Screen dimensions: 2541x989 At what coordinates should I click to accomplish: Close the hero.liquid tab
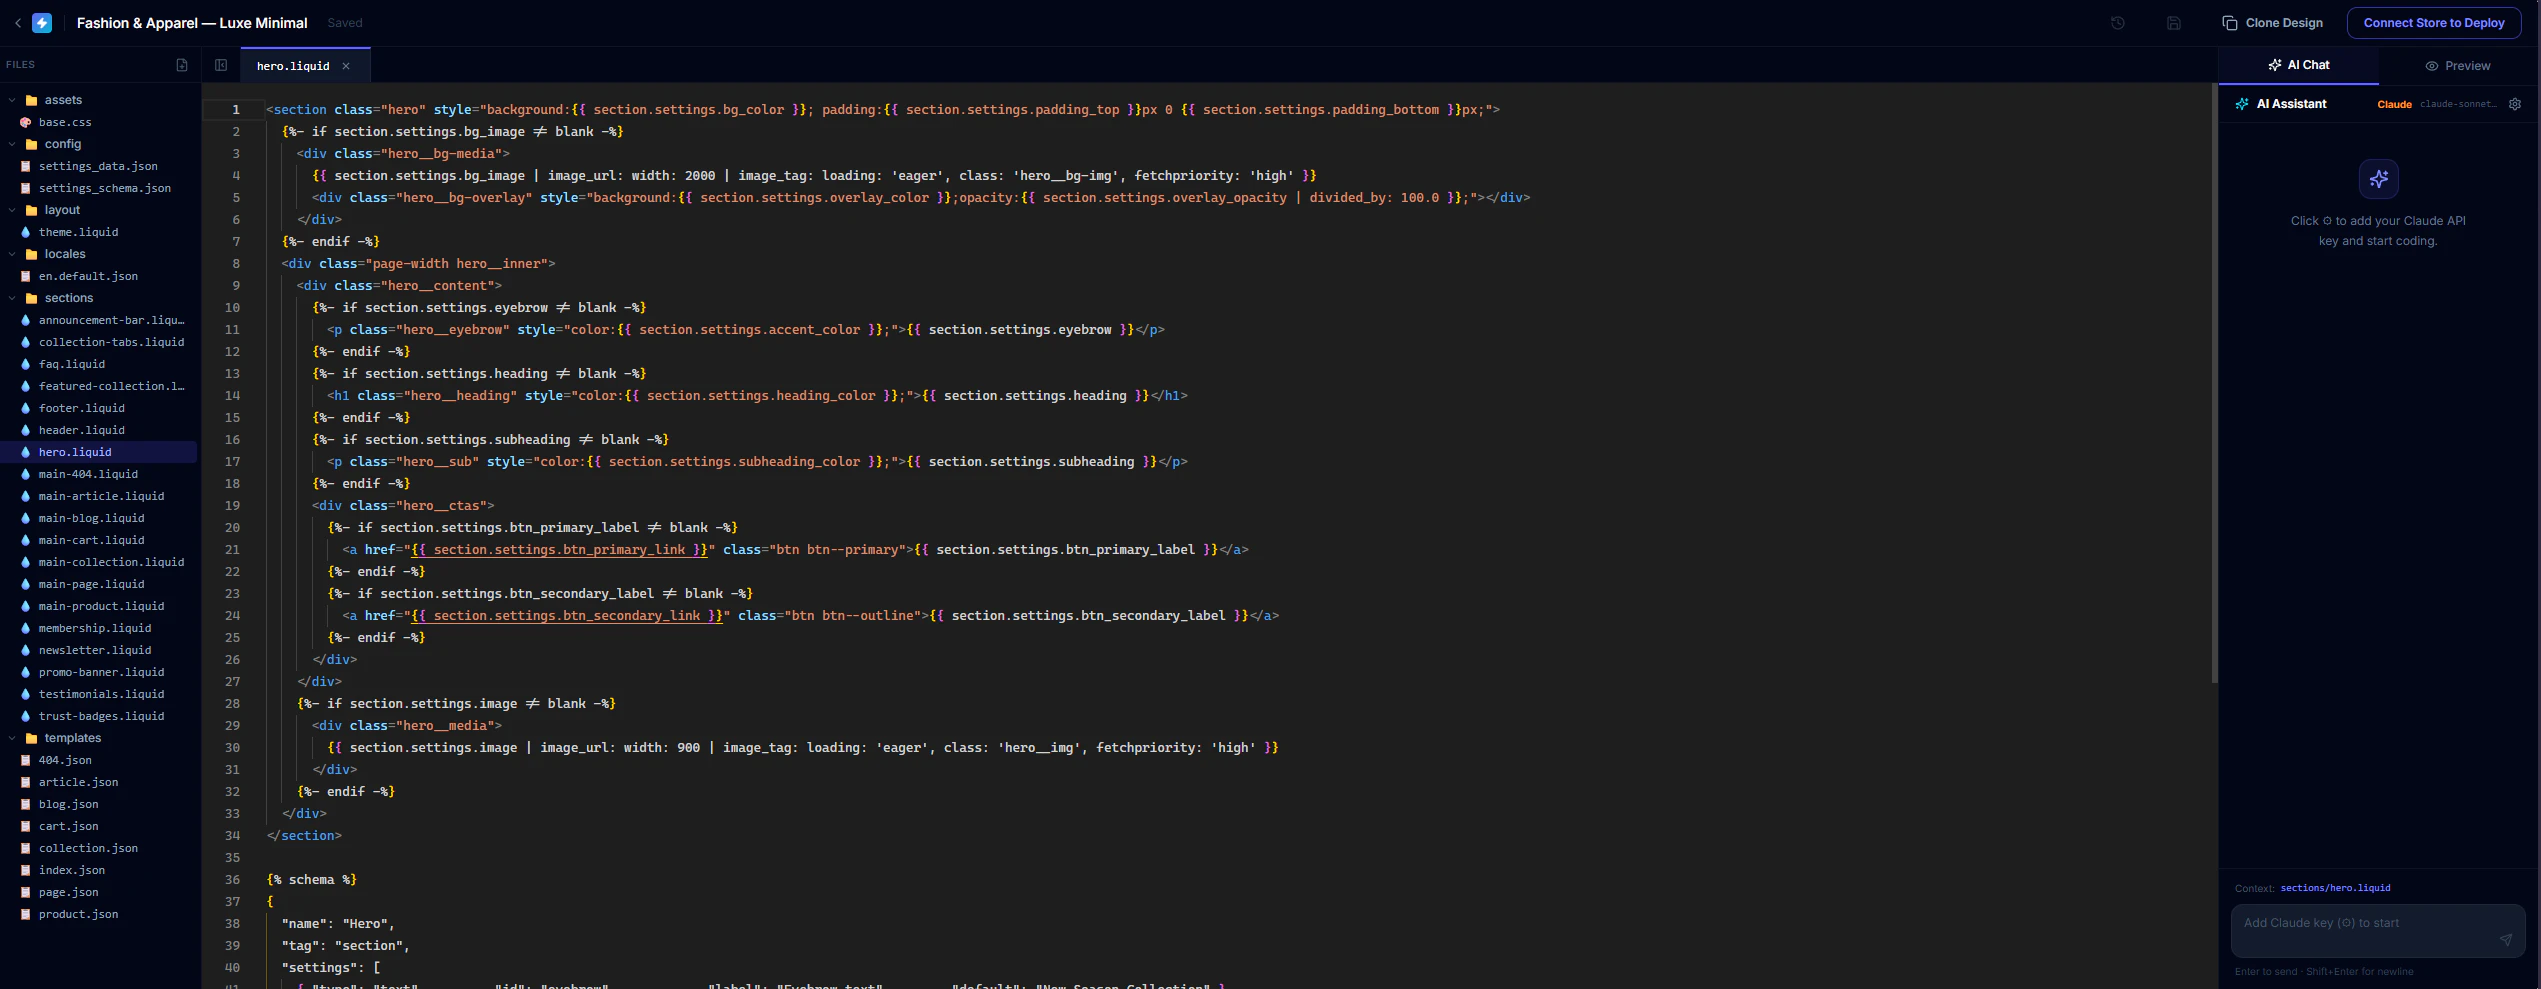coord(346,66)
